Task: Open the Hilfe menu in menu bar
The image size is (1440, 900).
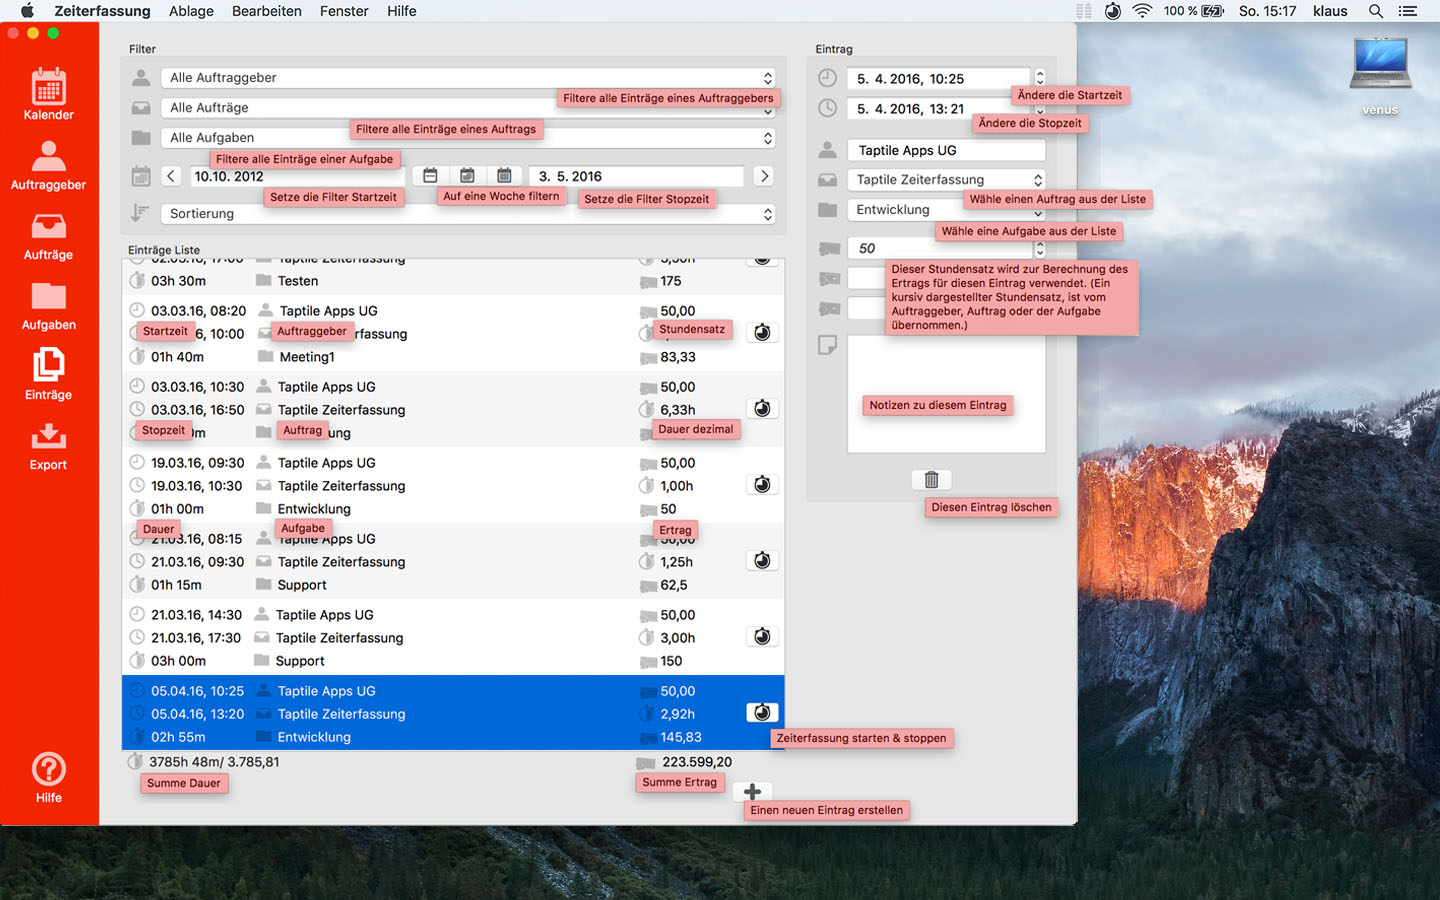Action: coord(402,11)
